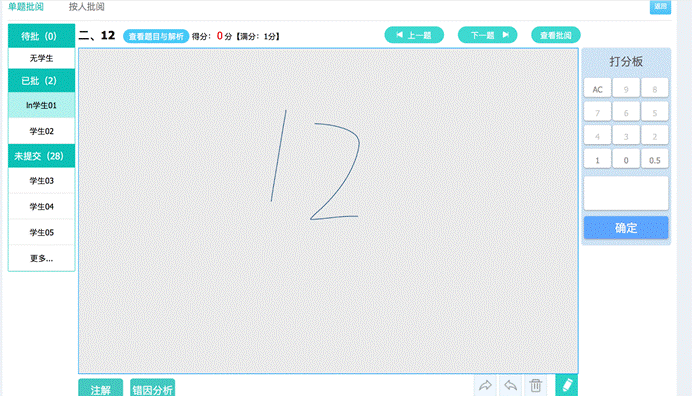The image size is (692, 396).
Task: Switch to 按人批阅 tab
Action: tap(86, 7)
